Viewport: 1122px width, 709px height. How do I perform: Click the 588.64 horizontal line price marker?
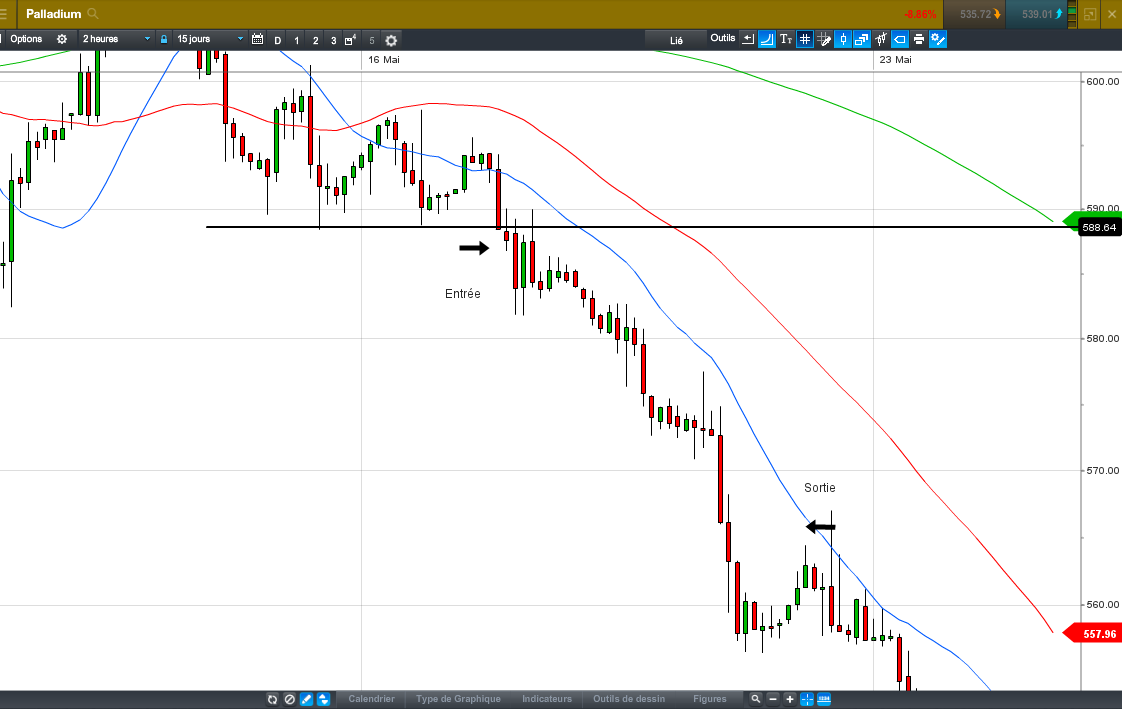click(x=1098, y=228)
